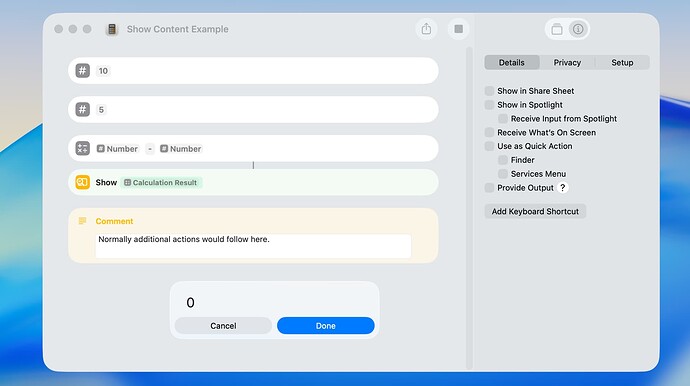Click the Number action icon for 5

coord(82,109)
